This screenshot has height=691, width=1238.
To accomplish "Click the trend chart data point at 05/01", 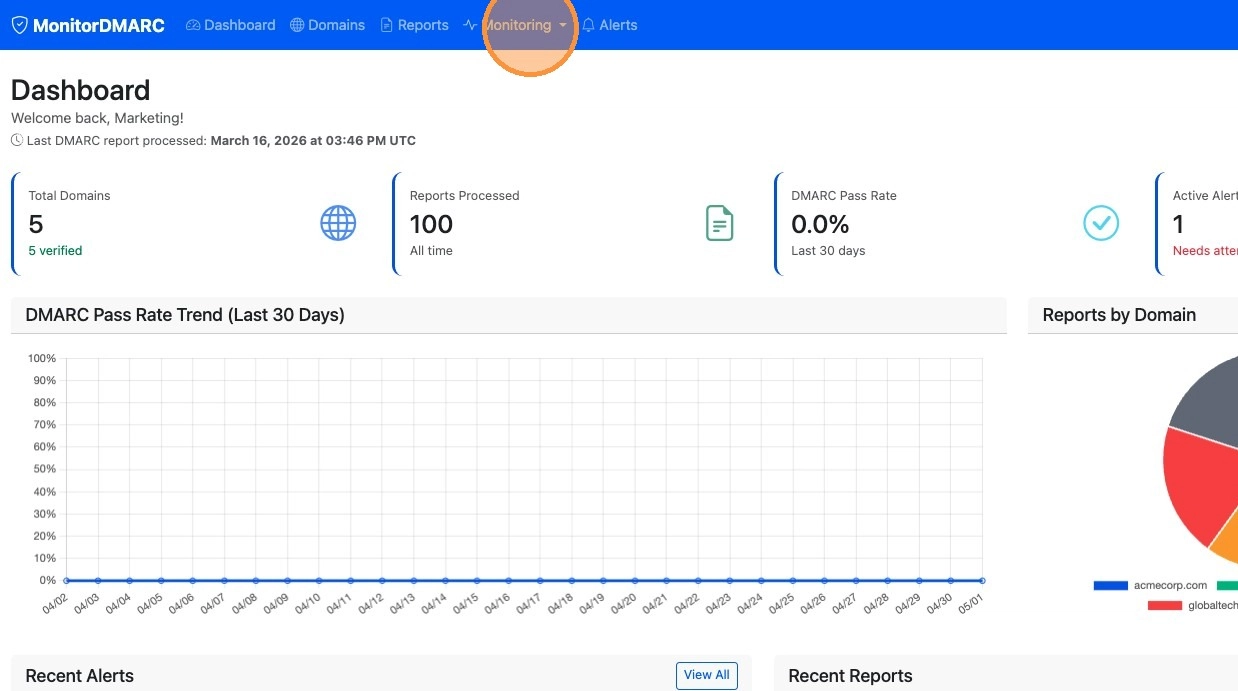I will coord(982,580).
